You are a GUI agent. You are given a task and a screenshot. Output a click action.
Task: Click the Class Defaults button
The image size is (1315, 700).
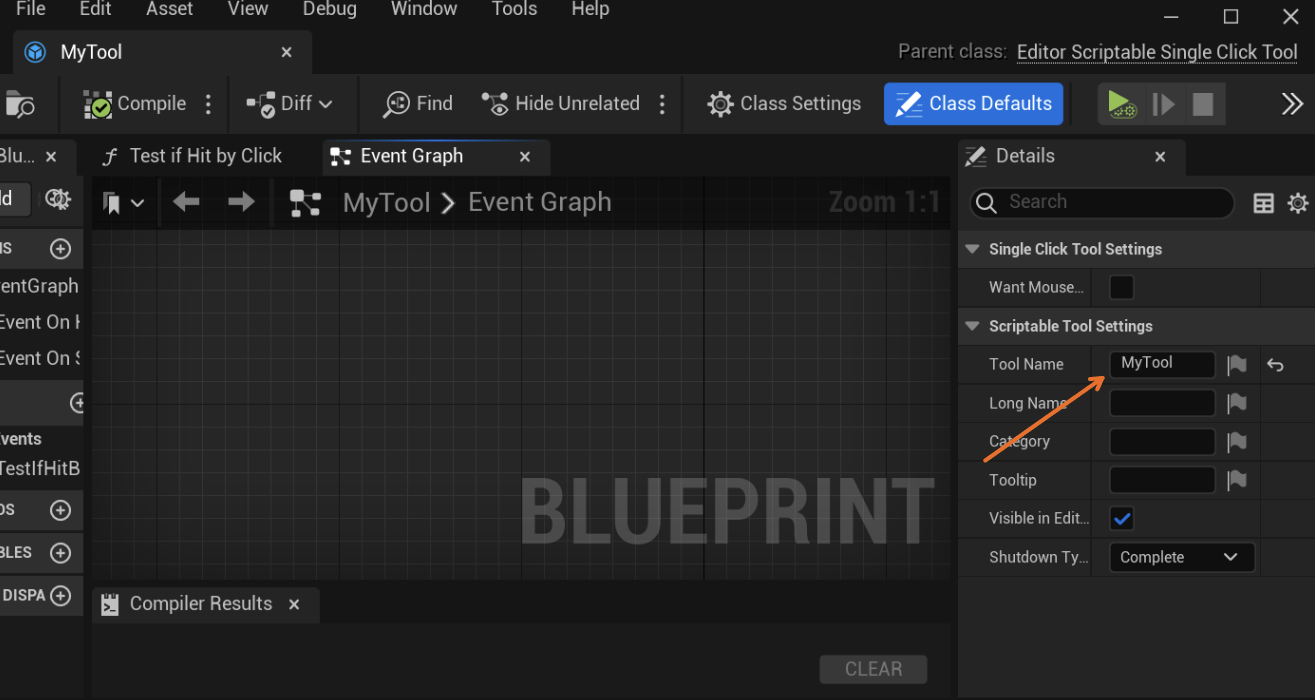[x=973, y=104]
